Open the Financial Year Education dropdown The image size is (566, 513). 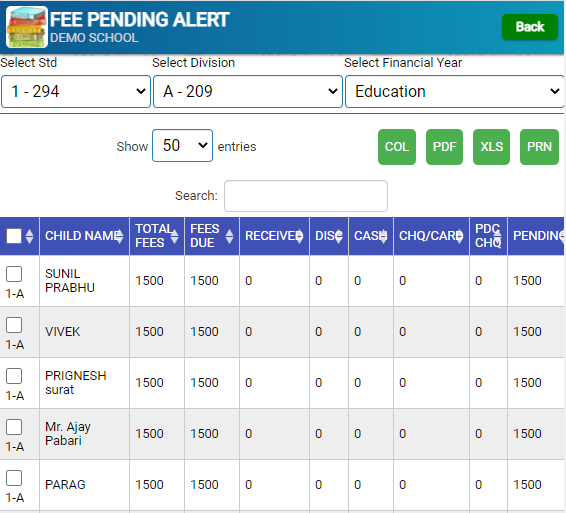click(x=454, y=91)
